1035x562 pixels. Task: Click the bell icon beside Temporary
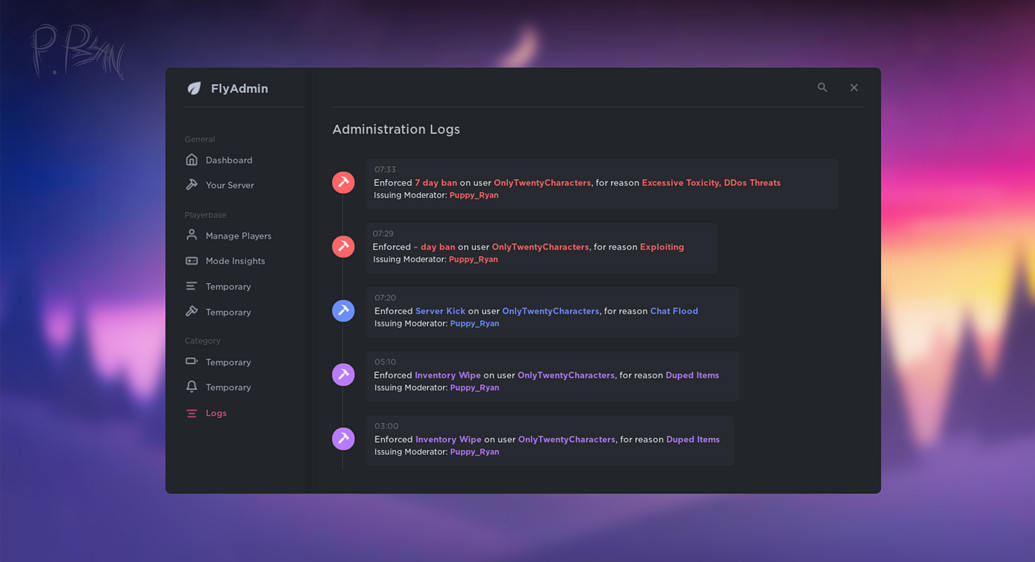pyautogui.click(x=191, y=387)
